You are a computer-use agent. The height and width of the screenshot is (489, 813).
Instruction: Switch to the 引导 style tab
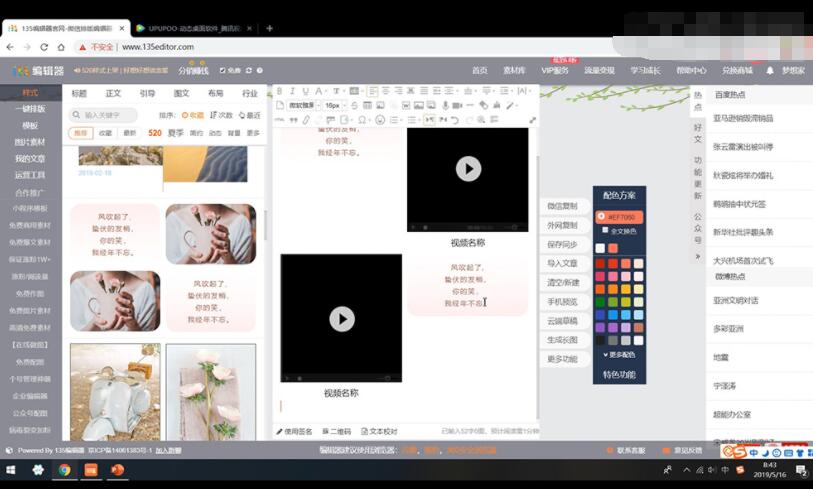click(147, 93)
